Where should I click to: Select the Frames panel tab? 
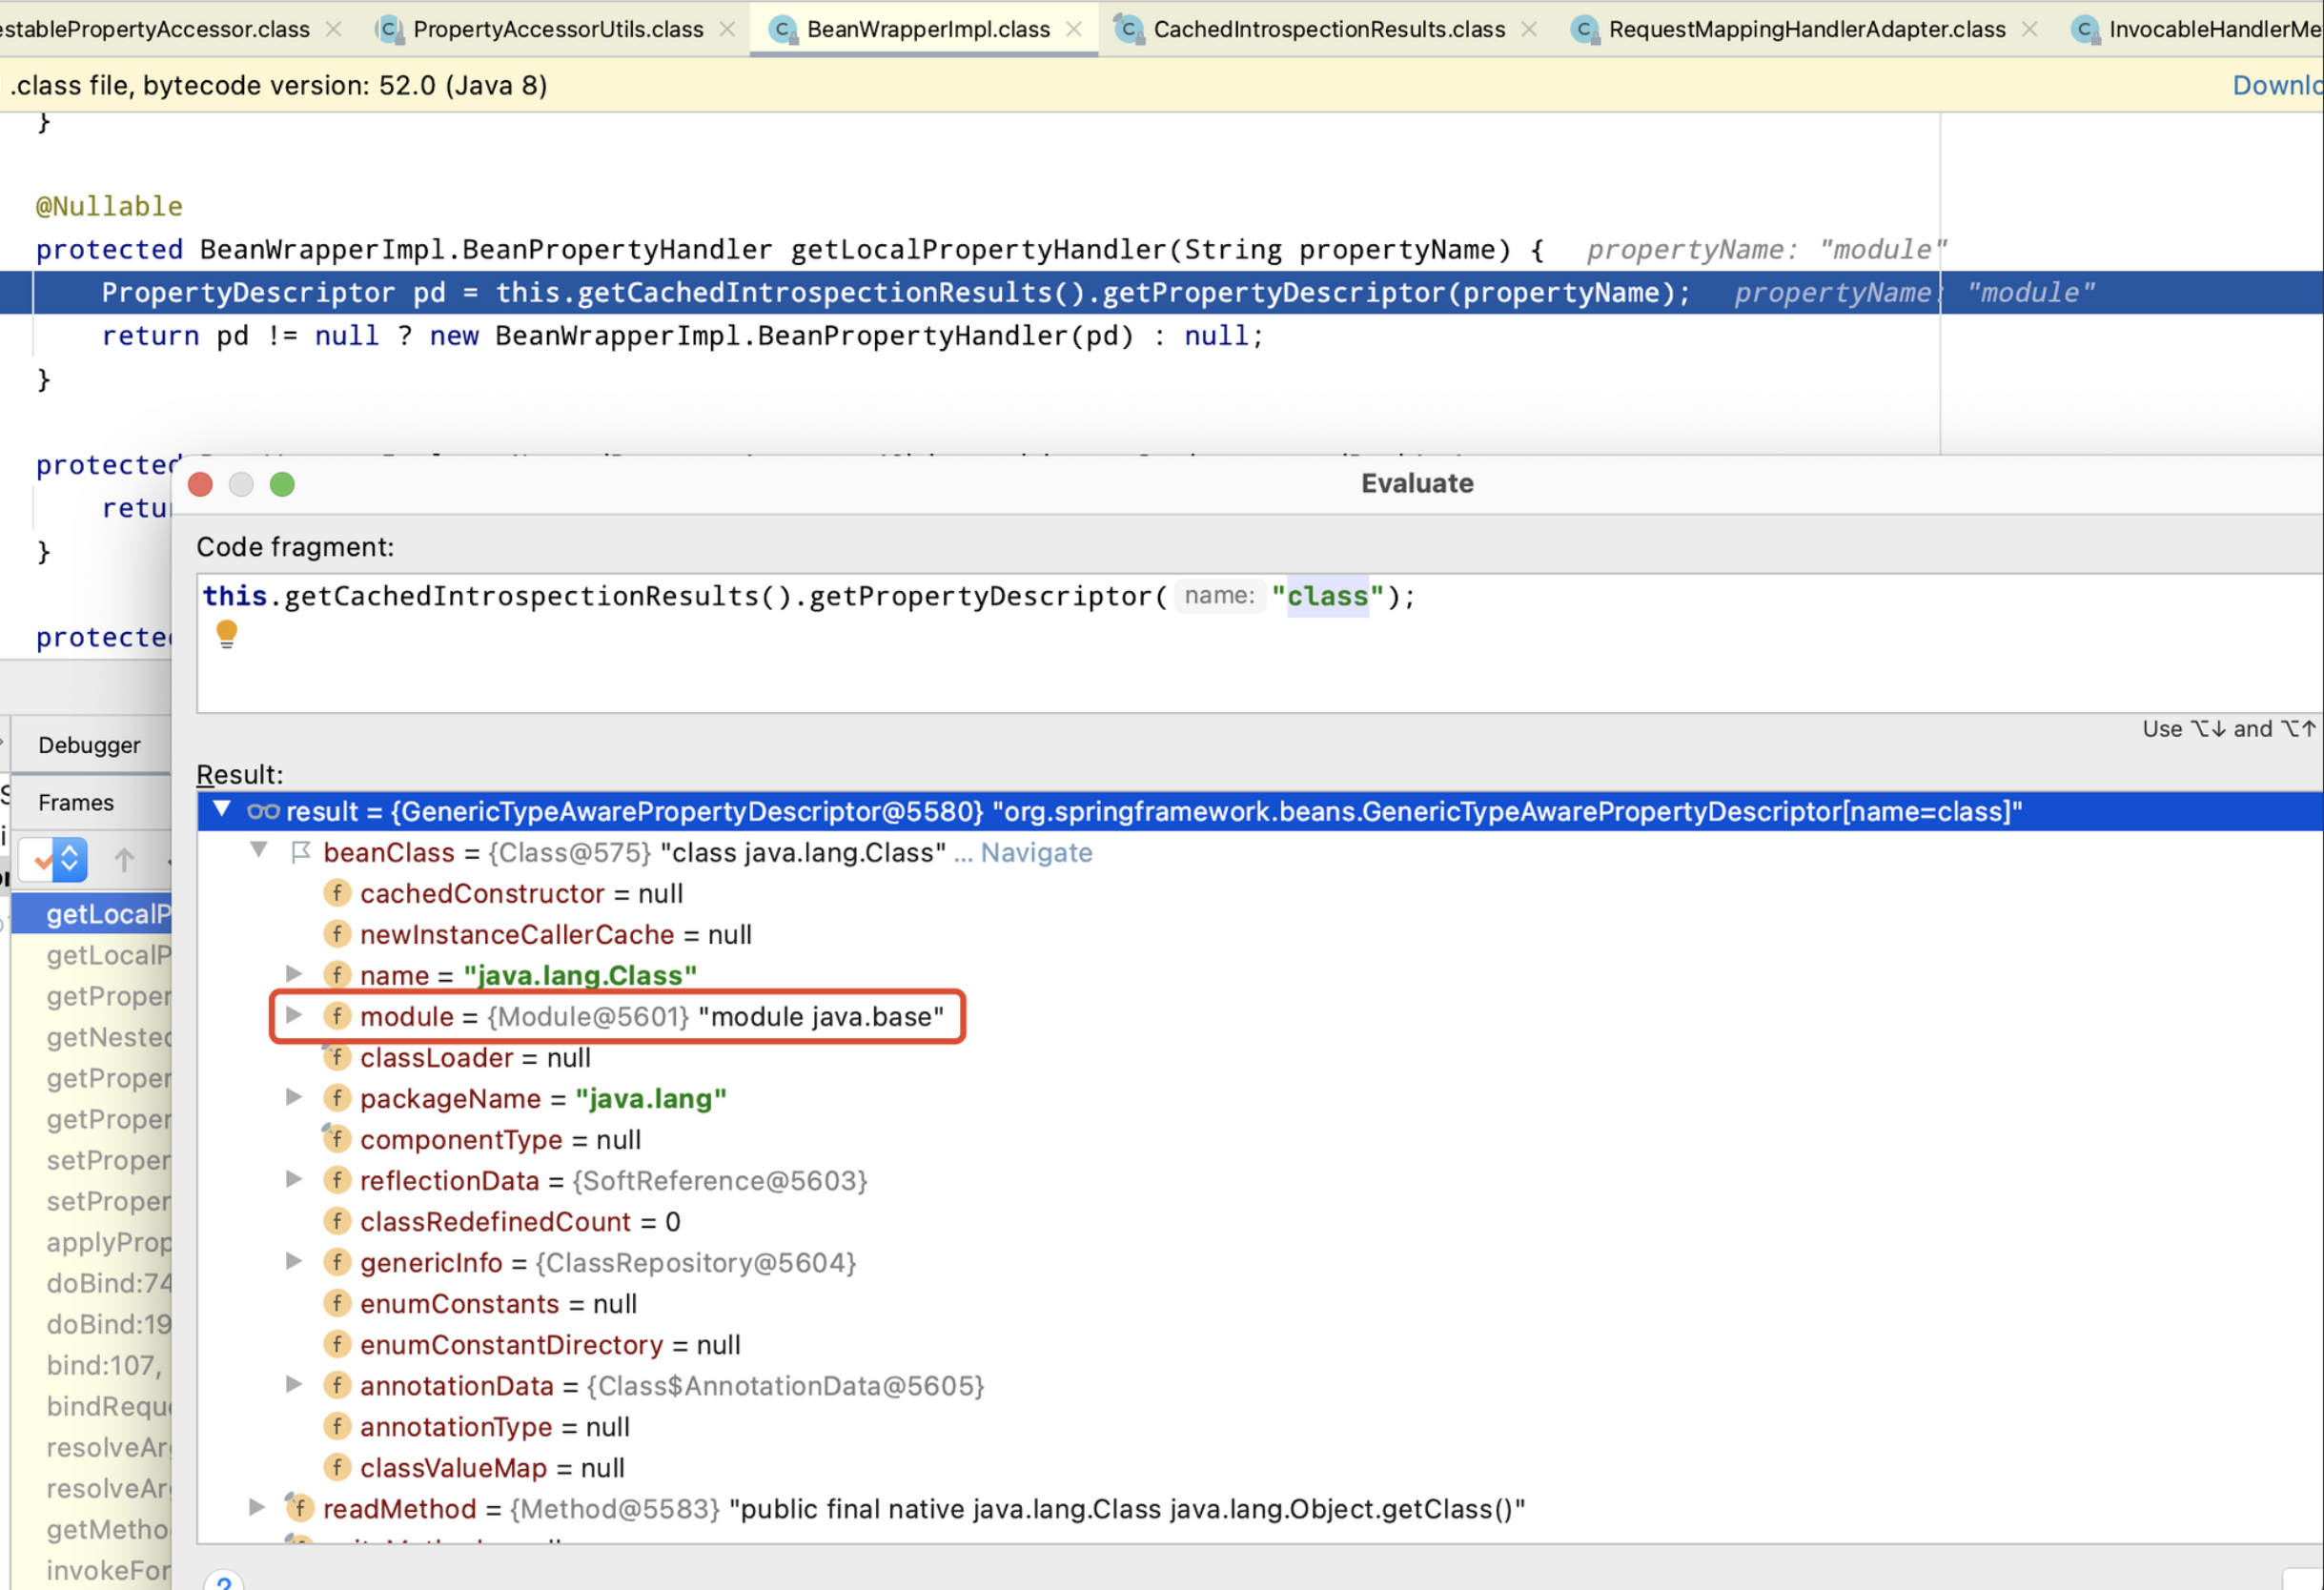(x=76, y=802)
